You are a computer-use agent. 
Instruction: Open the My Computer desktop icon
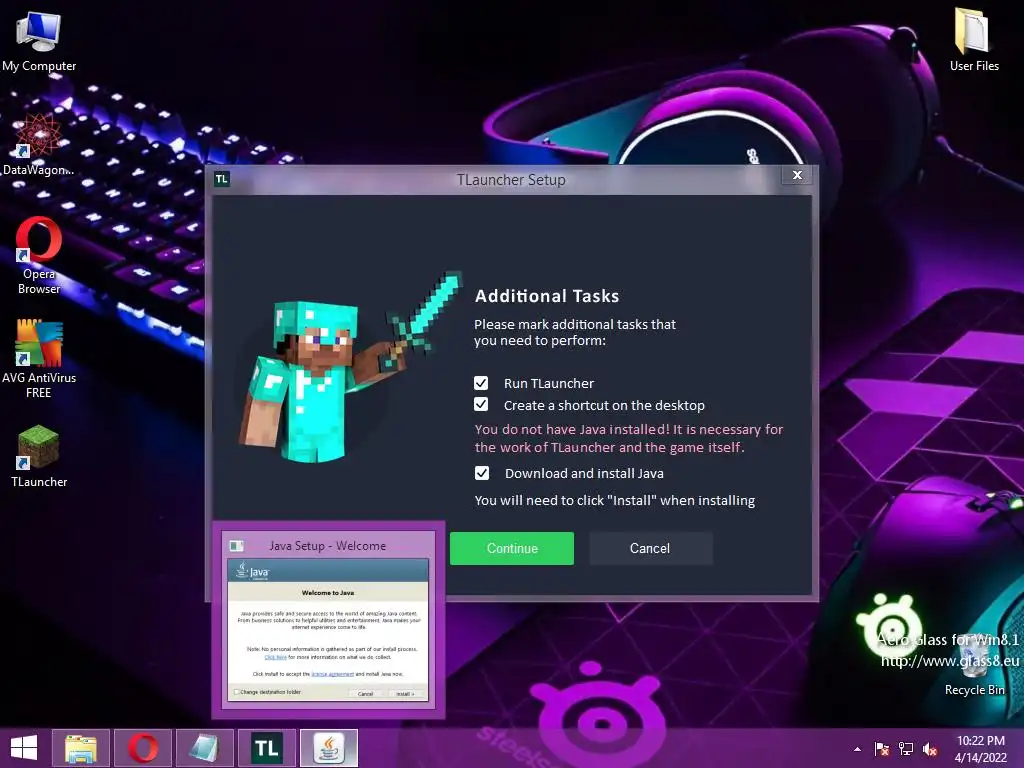pyautogui.click(x=39, y=38)
